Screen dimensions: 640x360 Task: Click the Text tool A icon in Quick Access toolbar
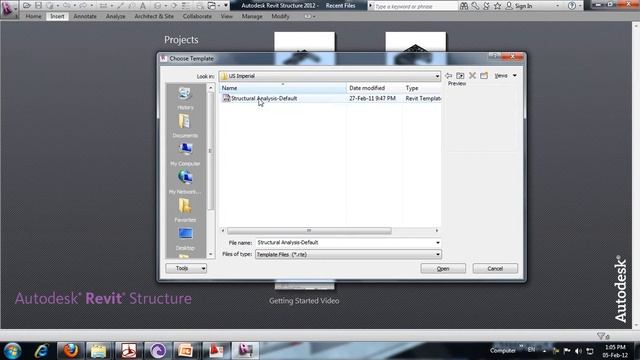tap(143, 6)
